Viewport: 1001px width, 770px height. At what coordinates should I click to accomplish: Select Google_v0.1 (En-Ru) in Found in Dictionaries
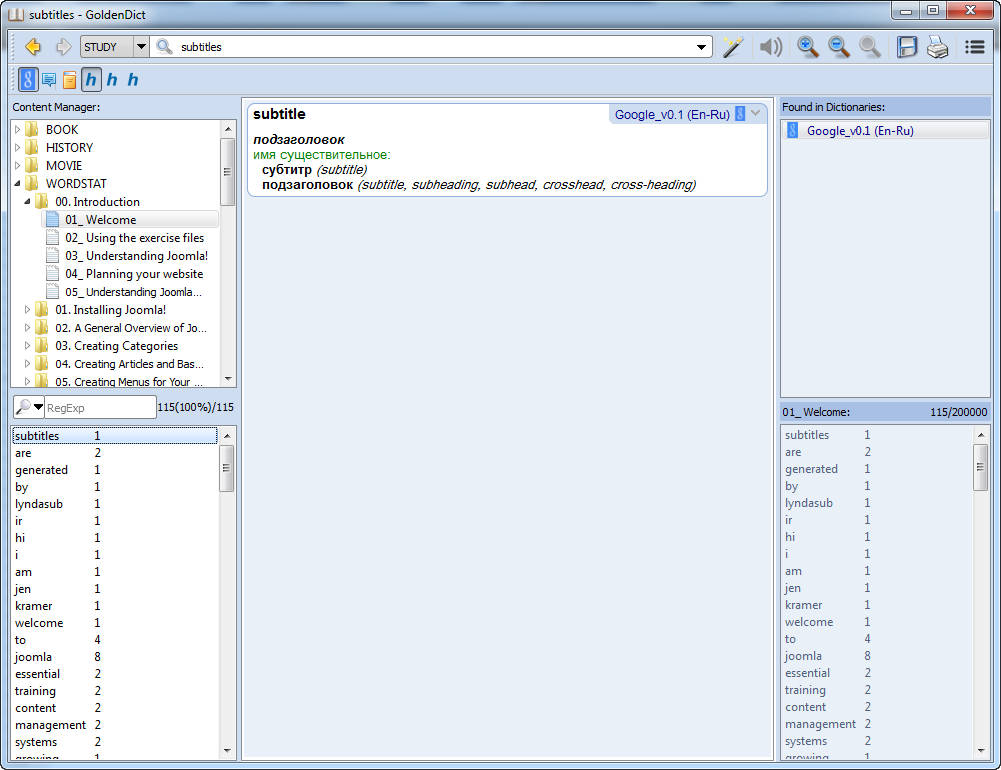coord(885,131)
